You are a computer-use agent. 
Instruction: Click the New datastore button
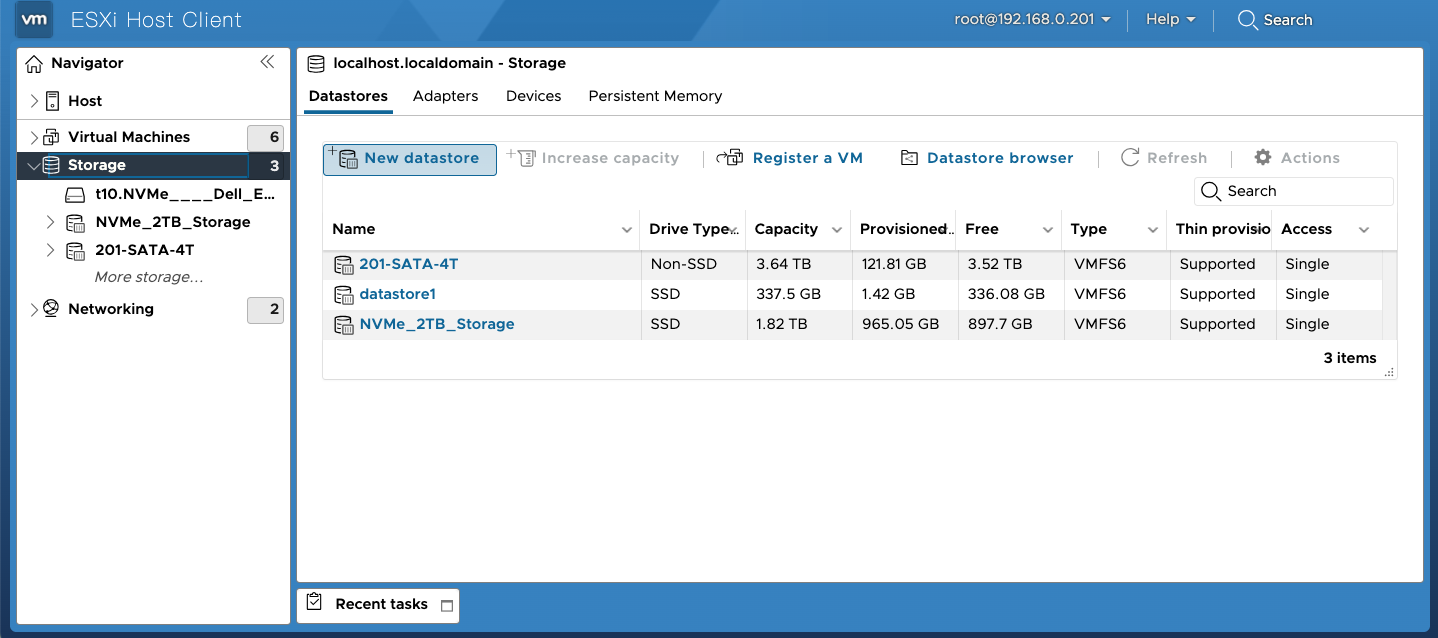[410, 159]
